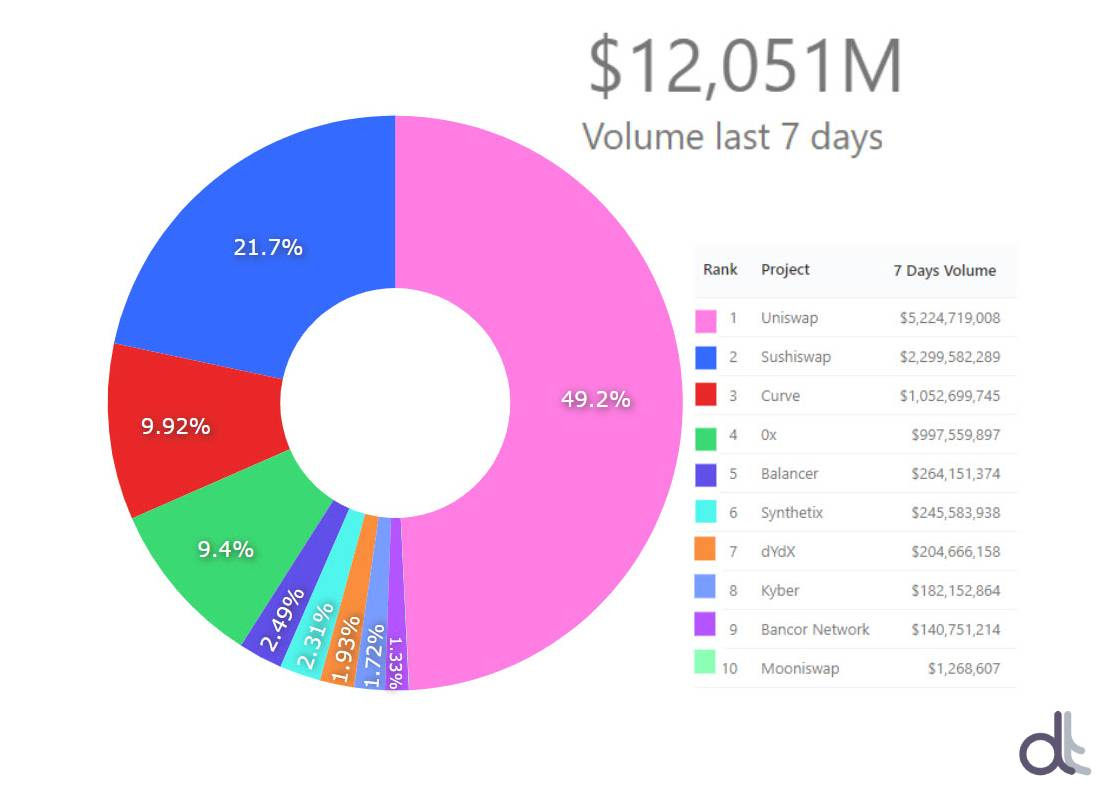The width and height of the screenshot is (1100, 800).
Task: Click the 0x project name
Action: click(x=769, y=435)
